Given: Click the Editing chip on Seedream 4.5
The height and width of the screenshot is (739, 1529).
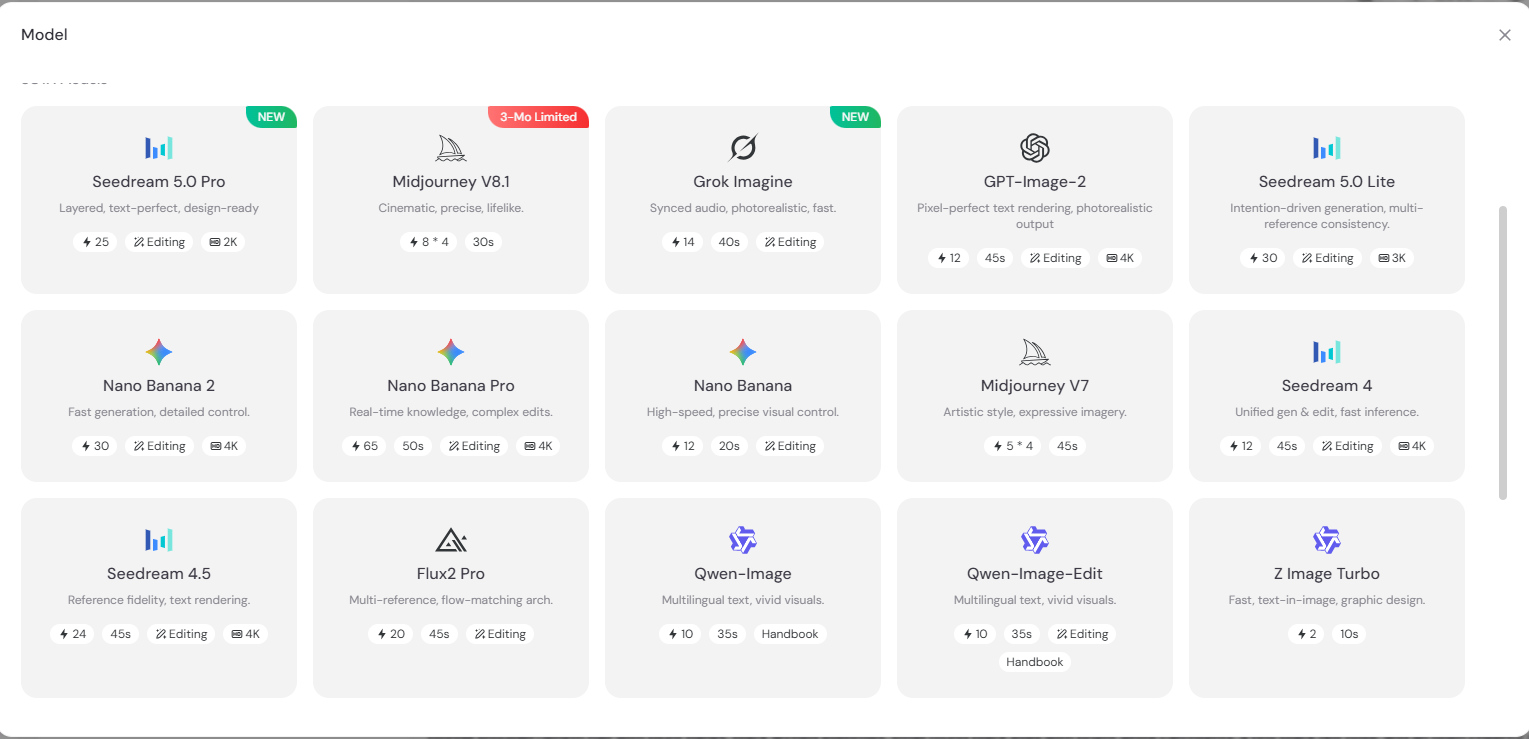Looking at the screenshot, I should (x=181, y=634).
